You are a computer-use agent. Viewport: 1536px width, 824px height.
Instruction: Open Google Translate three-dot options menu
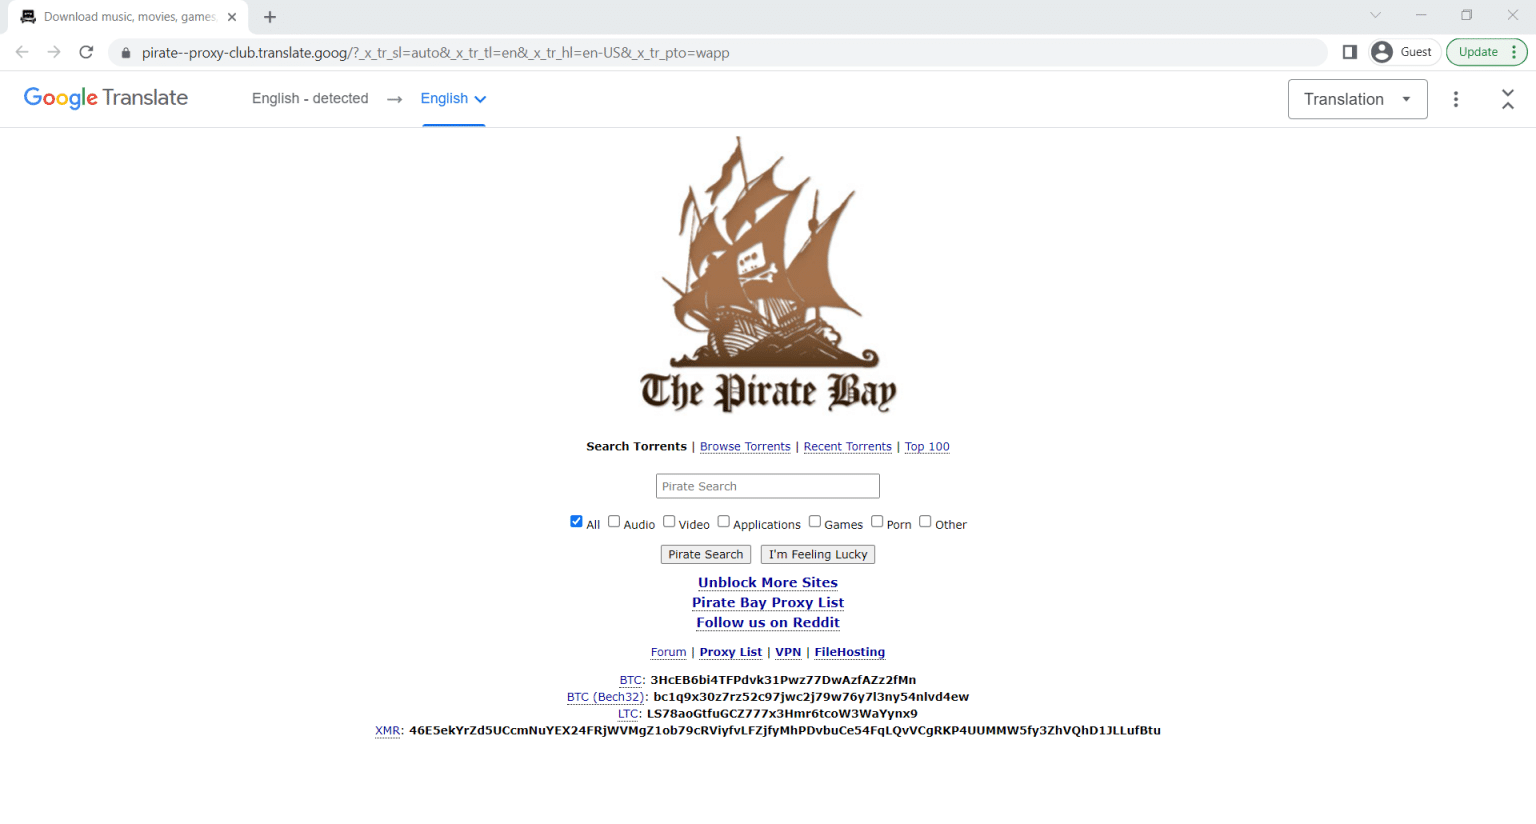coord(1456,99)
